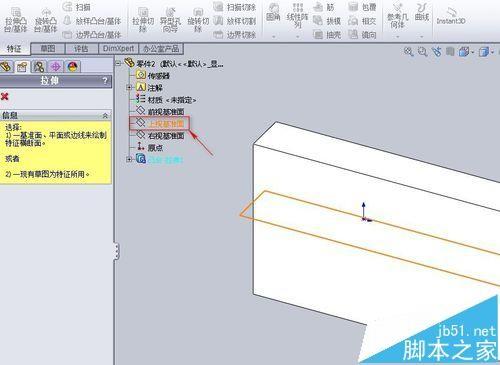Viewport: 500px width, 365px height.
Task: Switch to the 办公室产品 office products tab
Action: (161, 49)
